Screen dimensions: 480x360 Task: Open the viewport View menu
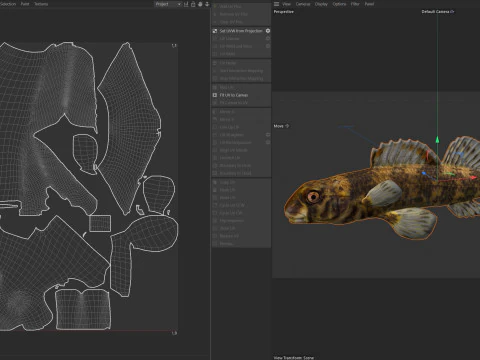pyautogui.click(x=286, y=4)
